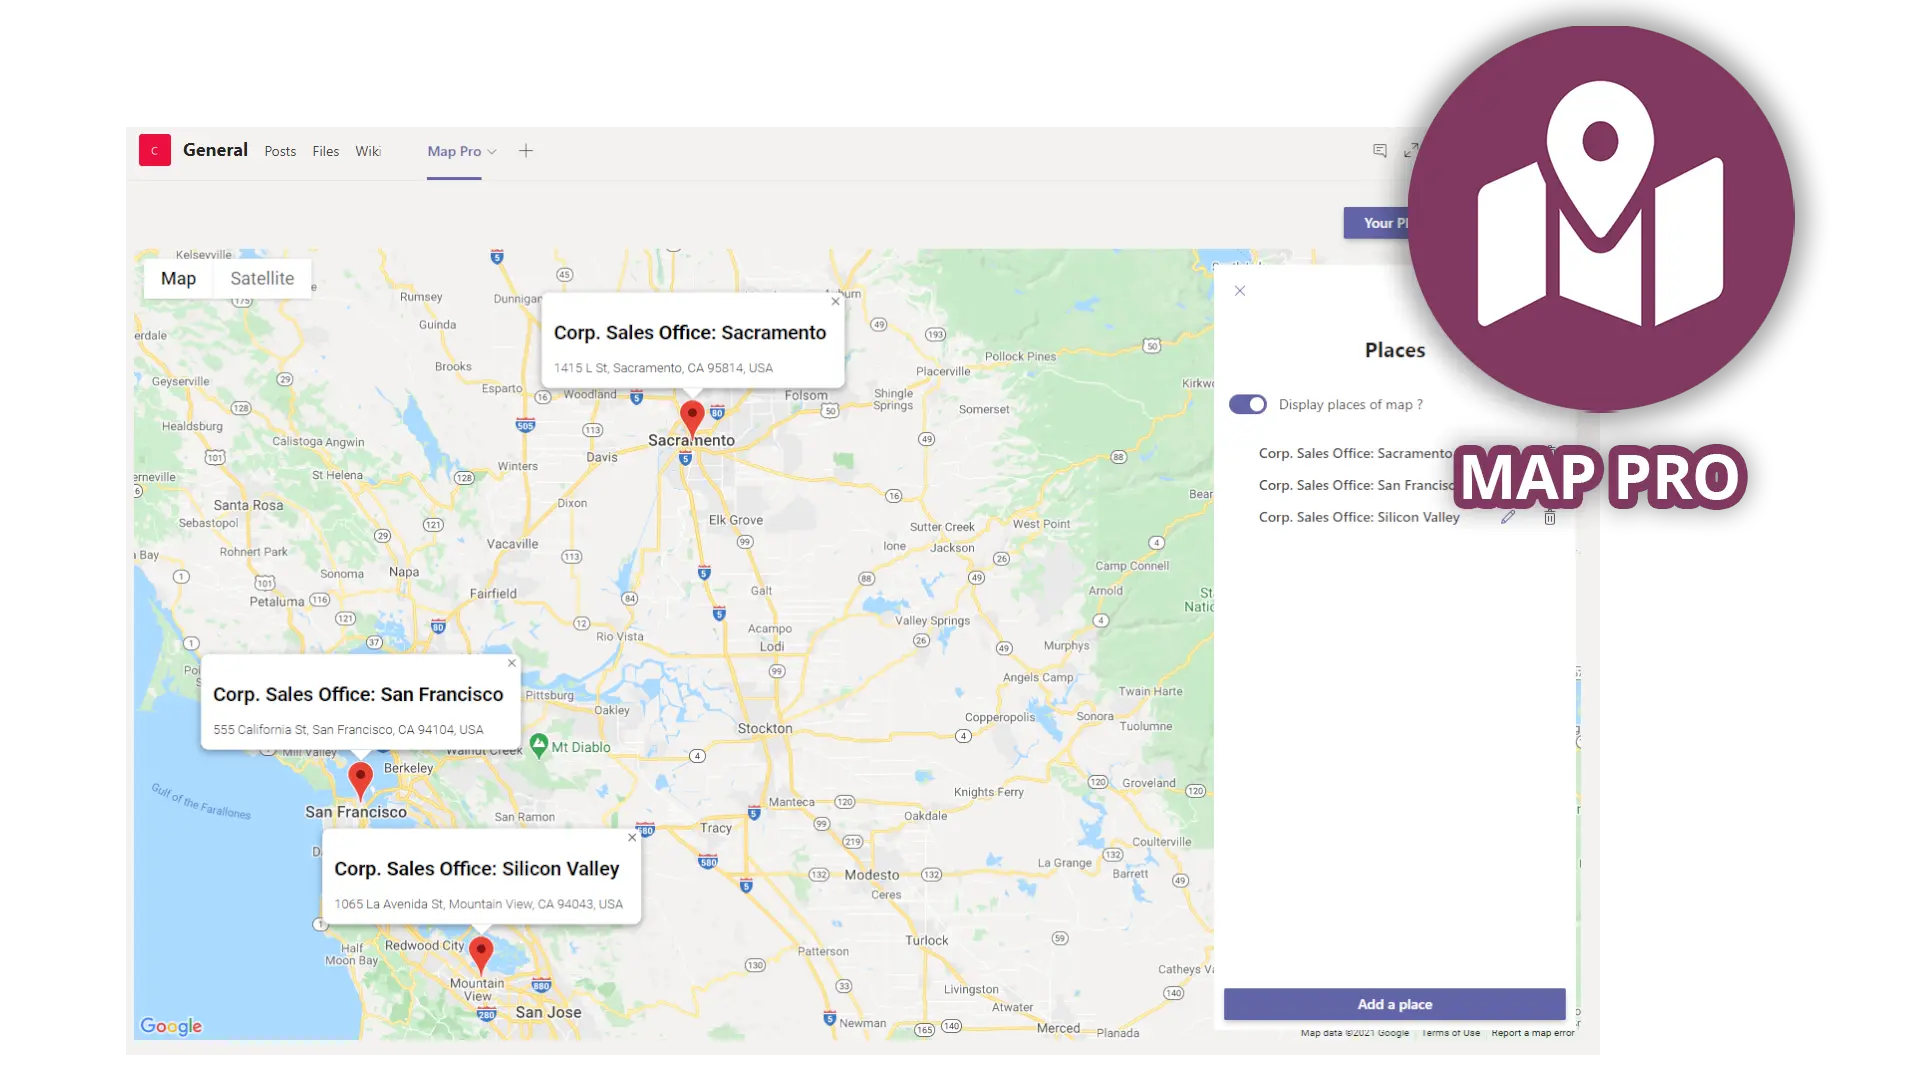Click the red team avatar icon

(x=154, y=150)
